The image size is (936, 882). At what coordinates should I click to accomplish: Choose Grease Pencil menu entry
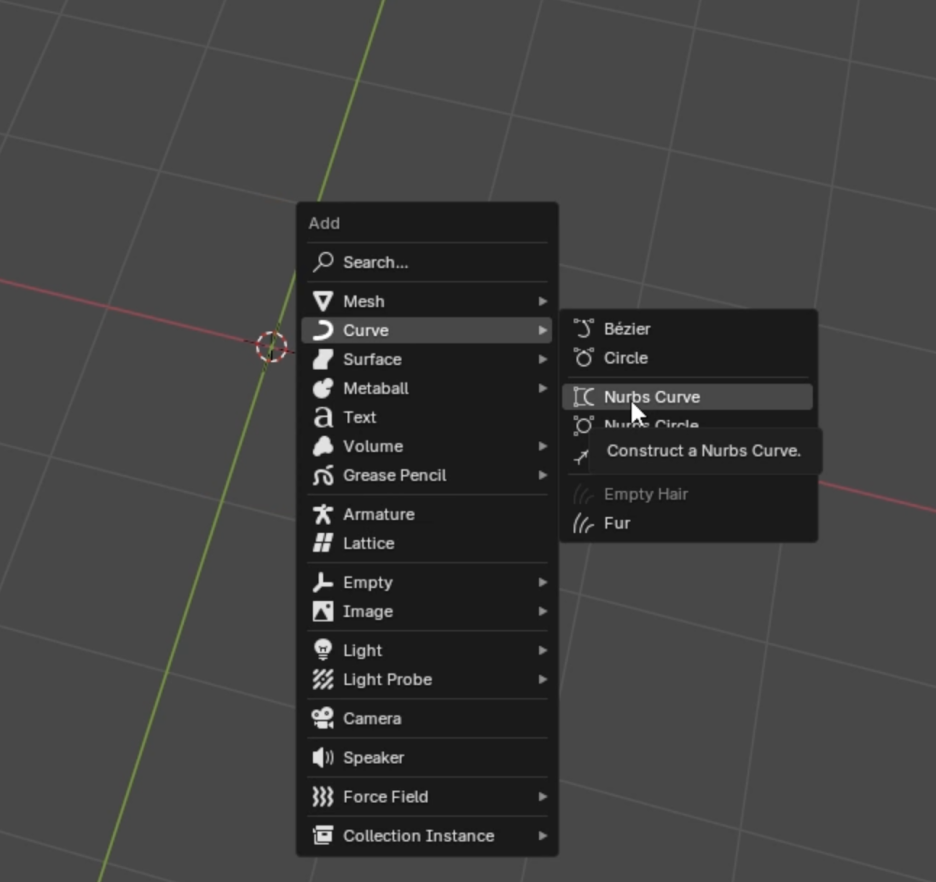(427, 476)
